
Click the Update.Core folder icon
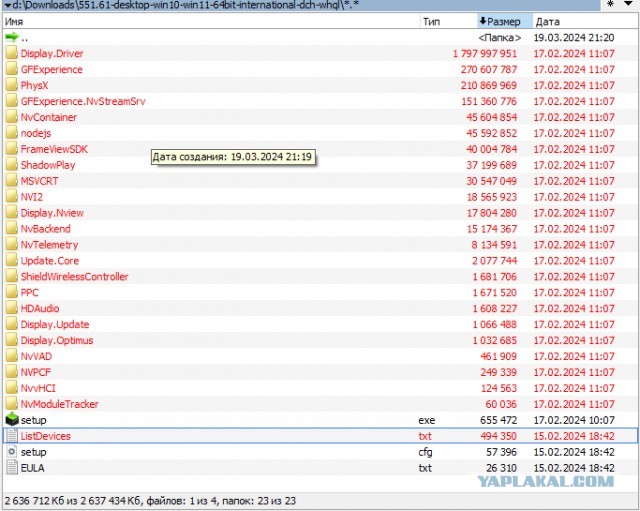(12, 260)
